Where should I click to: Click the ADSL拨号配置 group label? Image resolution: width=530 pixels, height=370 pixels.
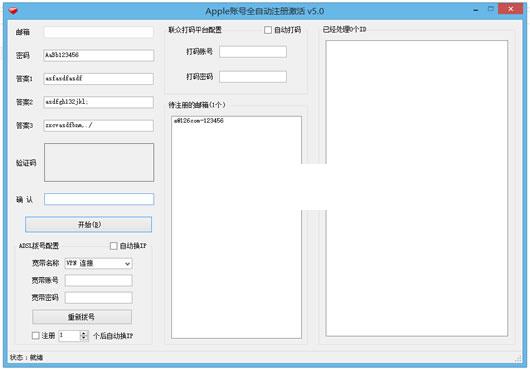coord(39,246)
